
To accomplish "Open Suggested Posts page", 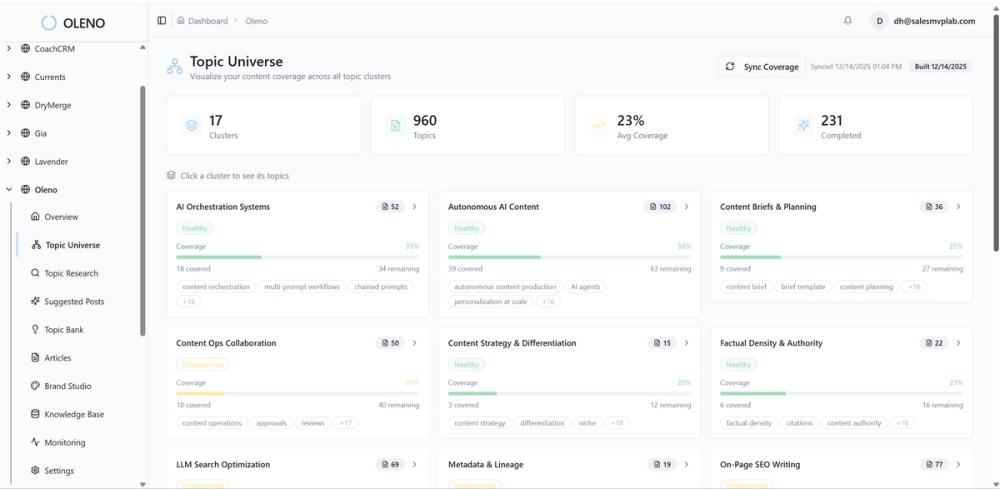I will pyautogui.click(x=74, y=301).
